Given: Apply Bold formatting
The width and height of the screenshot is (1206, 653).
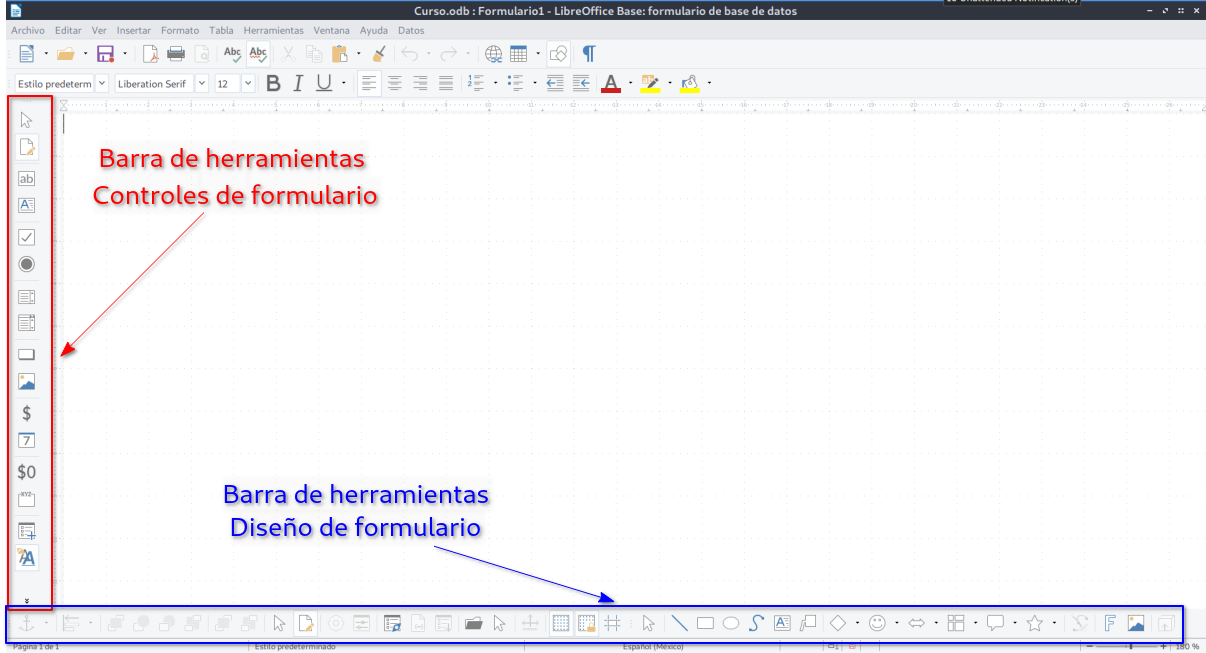Looking at the screenshot, I should click(x=273, y=84).
